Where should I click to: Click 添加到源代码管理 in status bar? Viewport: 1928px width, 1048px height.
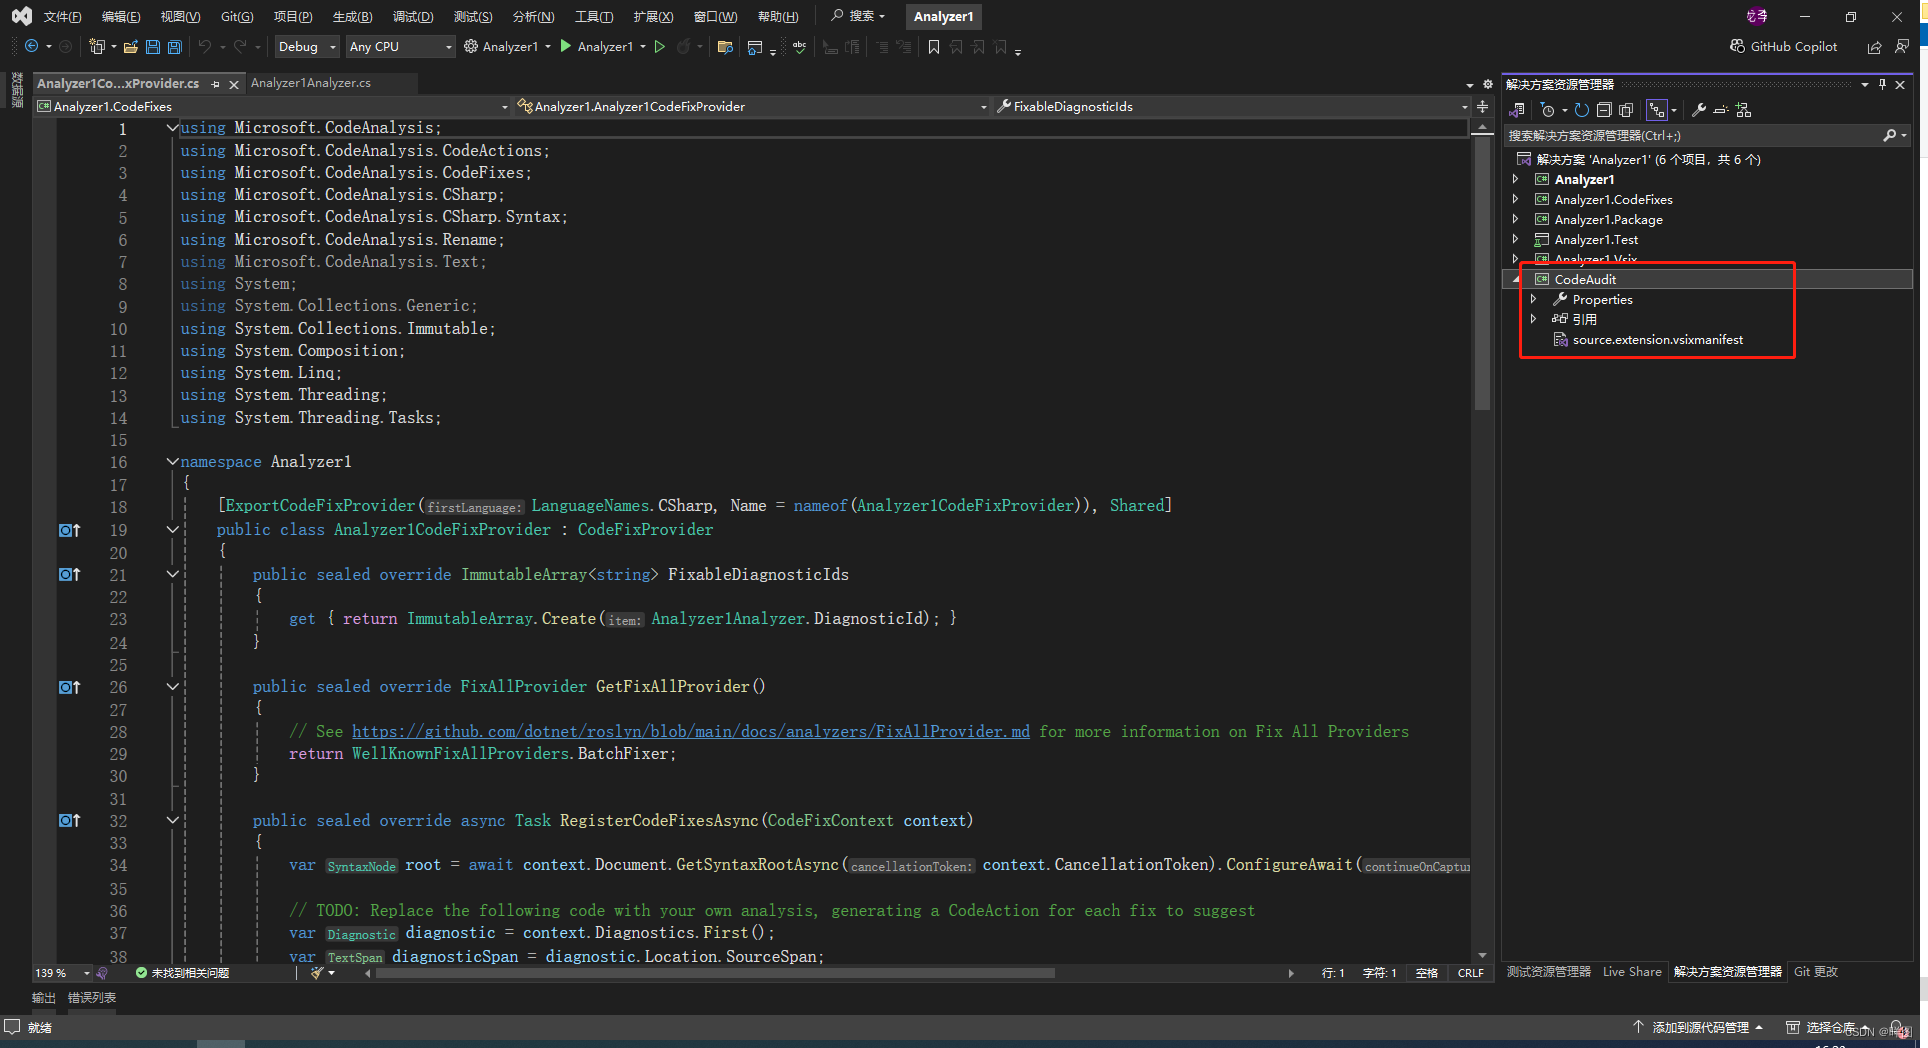click(1699, 1027)
